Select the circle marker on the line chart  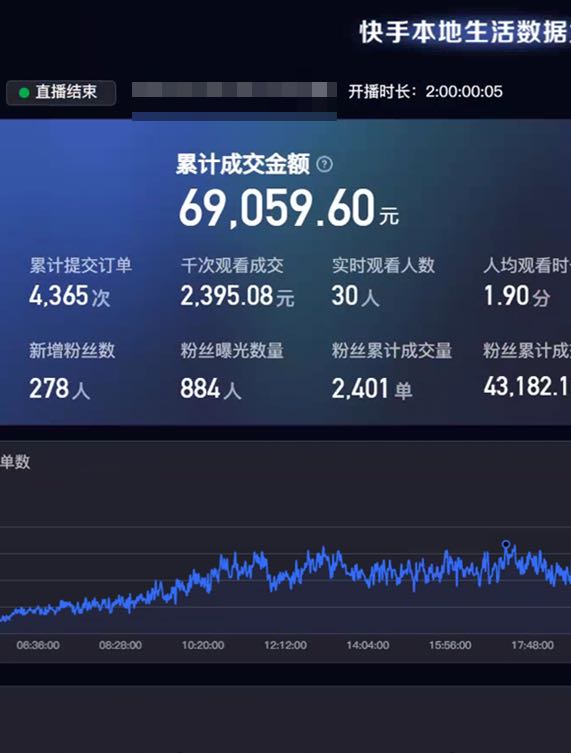click(x=506, y=544)
